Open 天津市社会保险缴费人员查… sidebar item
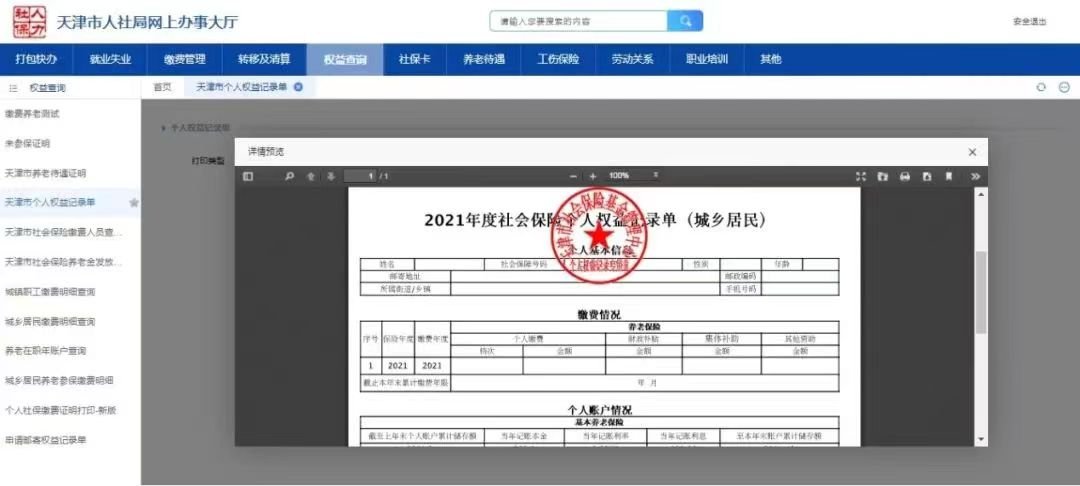The width and height of the screenshot is (1080, 486). pyautogui.click(x=63, y=232)
